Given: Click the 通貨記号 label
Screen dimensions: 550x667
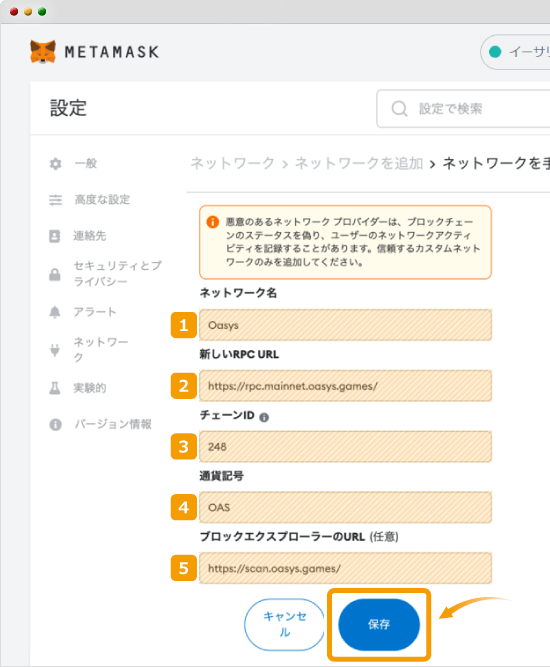Looking at the screenshot, I should 222,476.
